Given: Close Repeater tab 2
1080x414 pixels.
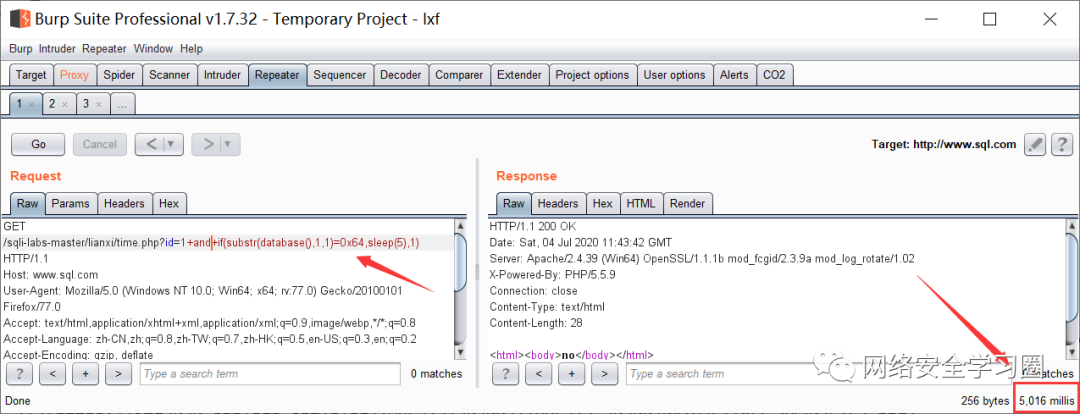Looking at the screenshot, I should [65, 105].
